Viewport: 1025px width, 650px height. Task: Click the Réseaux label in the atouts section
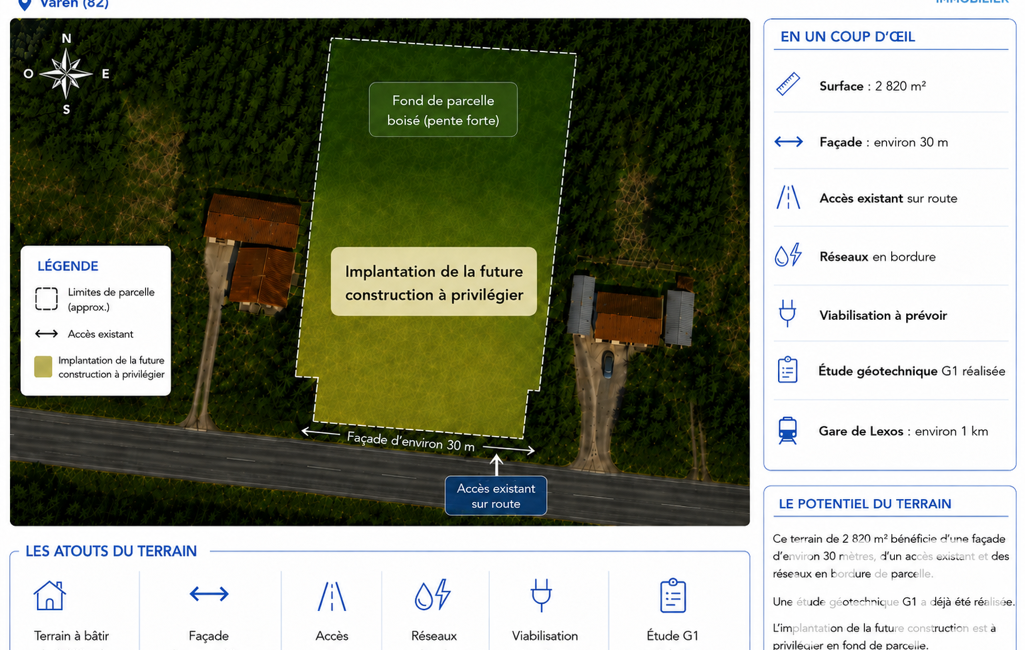[x=434, y=636]
